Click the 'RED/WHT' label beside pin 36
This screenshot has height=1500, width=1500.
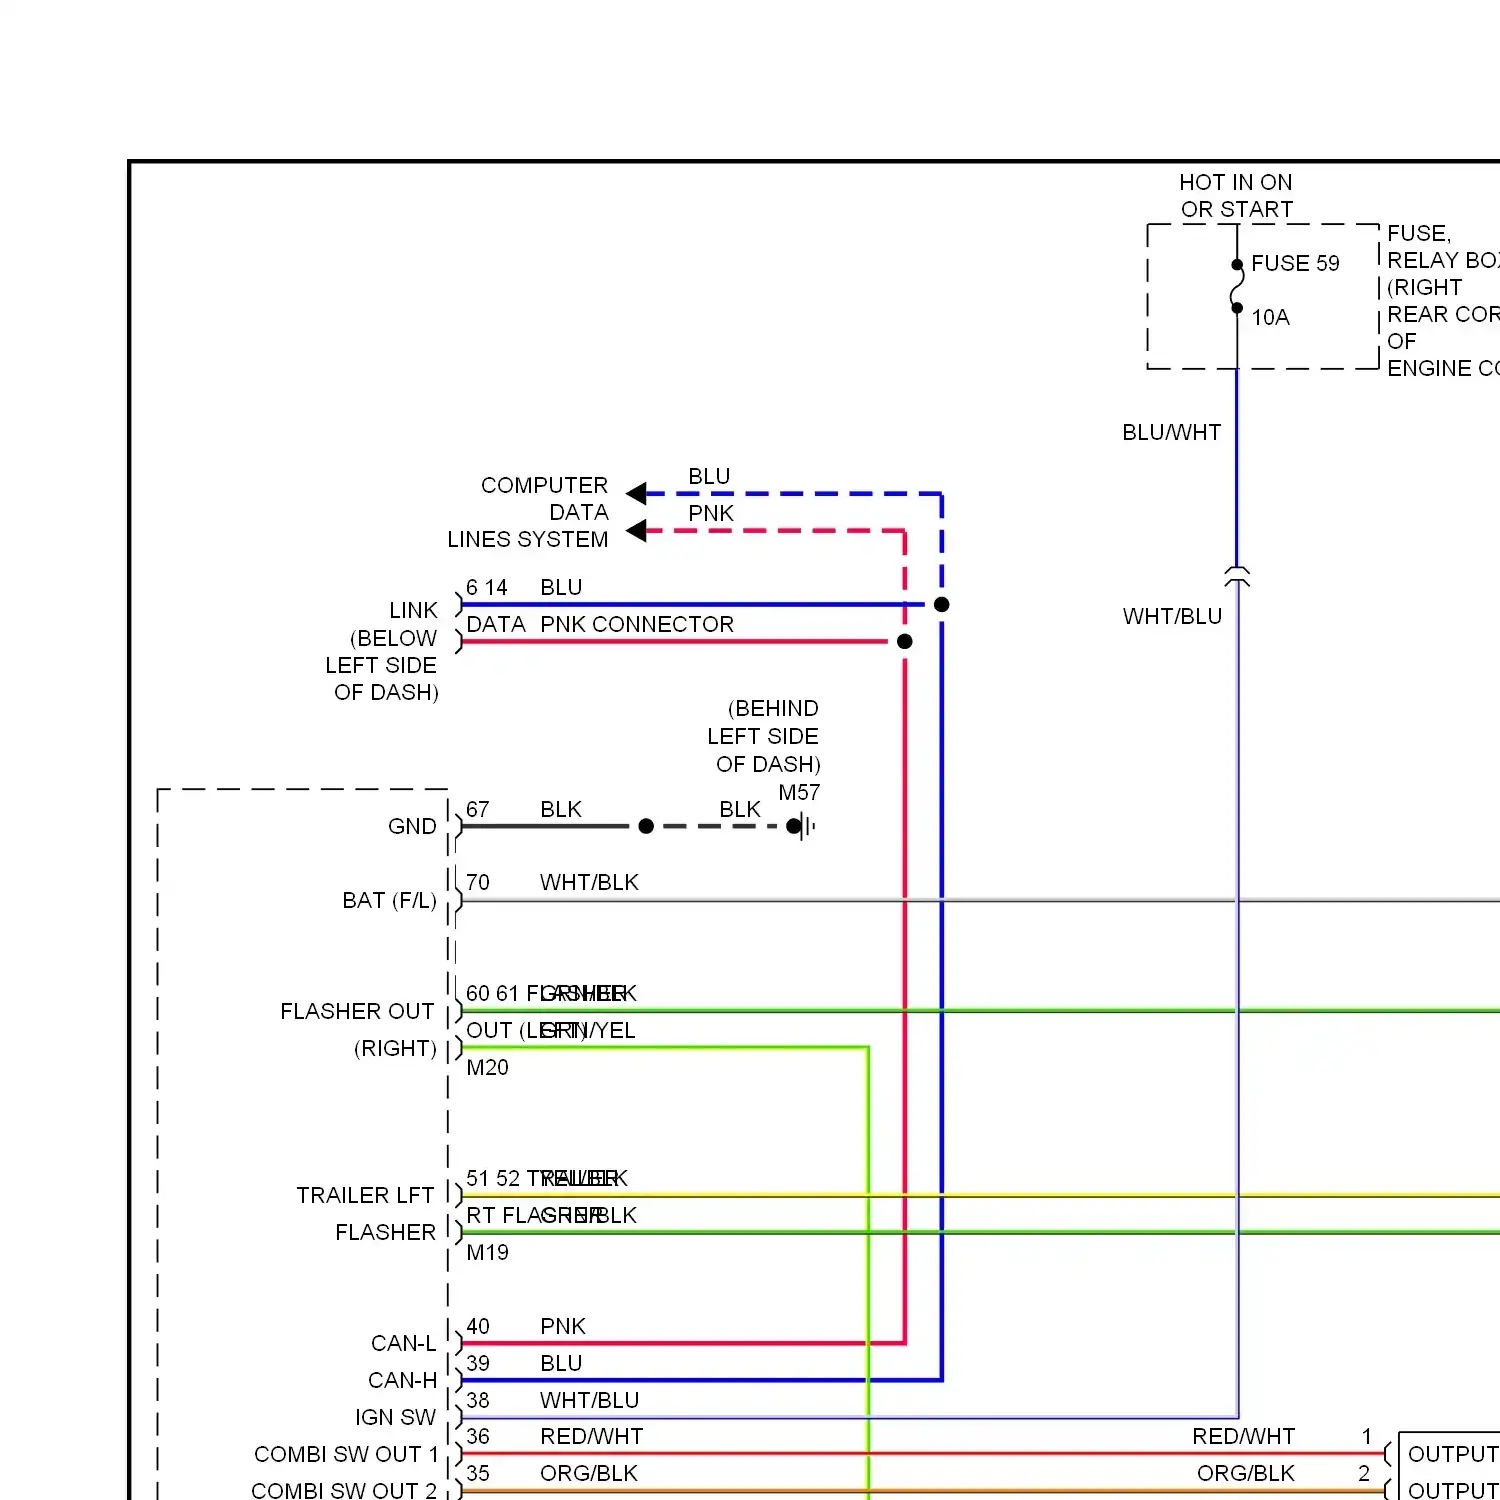[x=592, y=1436]
